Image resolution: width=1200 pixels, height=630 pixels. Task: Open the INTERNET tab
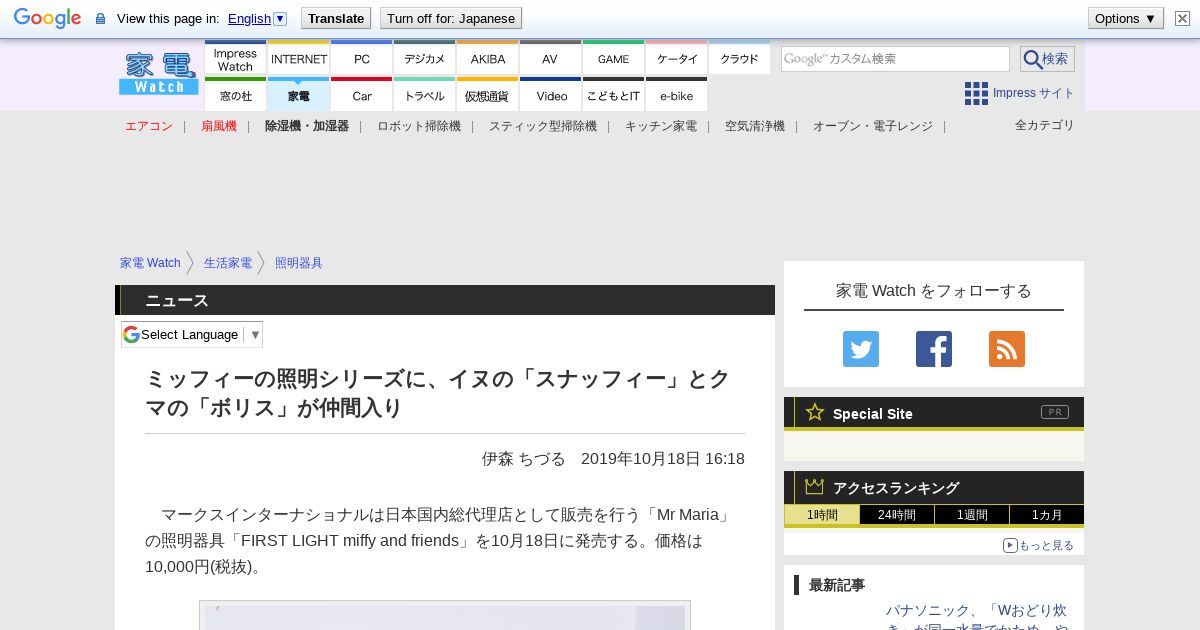(x=298, y=59)
